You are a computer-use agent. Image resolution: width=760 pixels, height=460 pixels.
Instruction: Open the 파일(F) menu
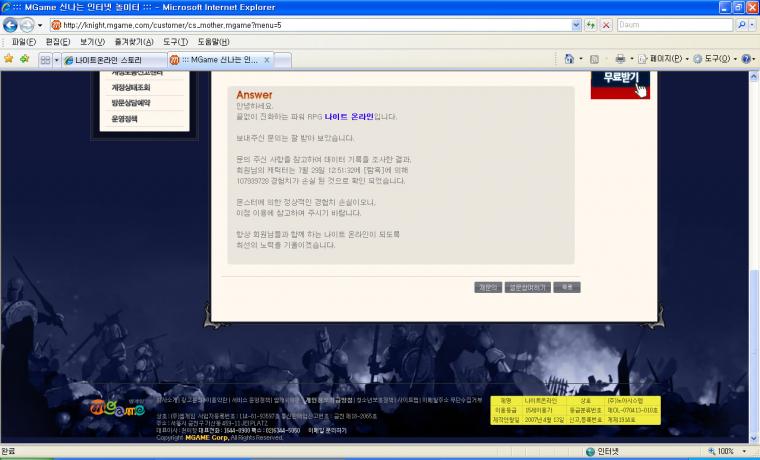23,42
